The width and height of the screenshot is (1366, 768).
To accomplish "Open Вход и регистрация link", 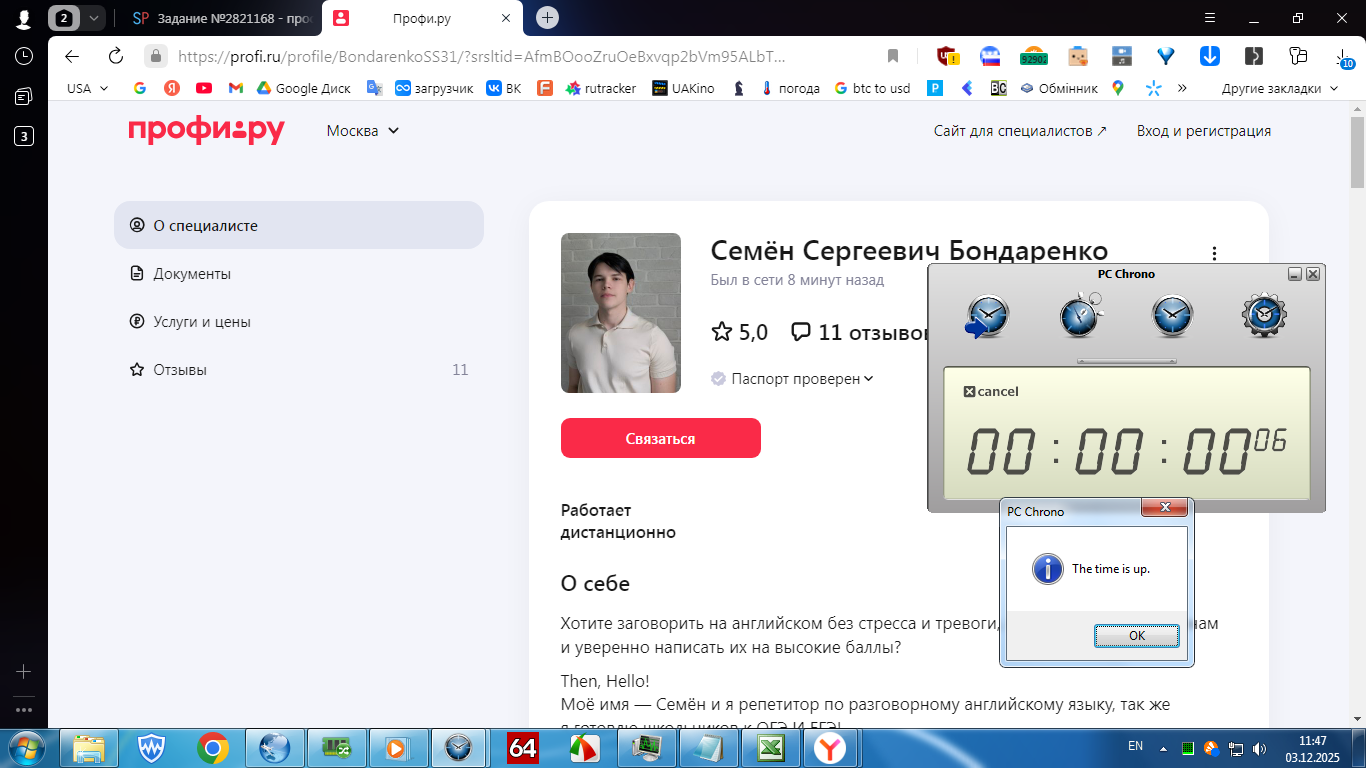I will click(x=1204, y=131).
